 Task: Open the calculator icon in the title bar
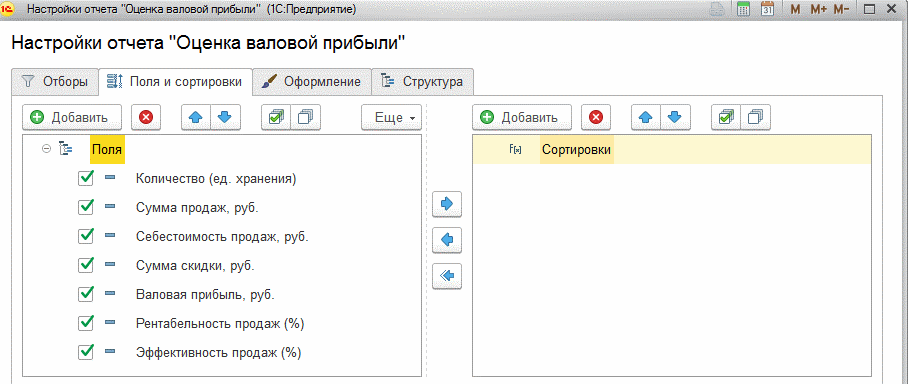pyautogui.click(x=744, y=9)
